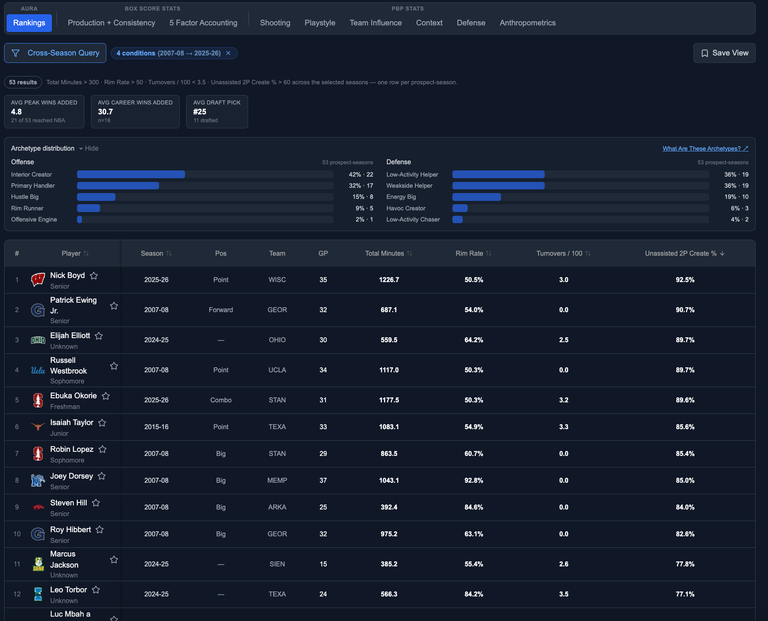768x621 pixels.
Task: Favorite Nick Boyd with star icon
Action: 94,276
